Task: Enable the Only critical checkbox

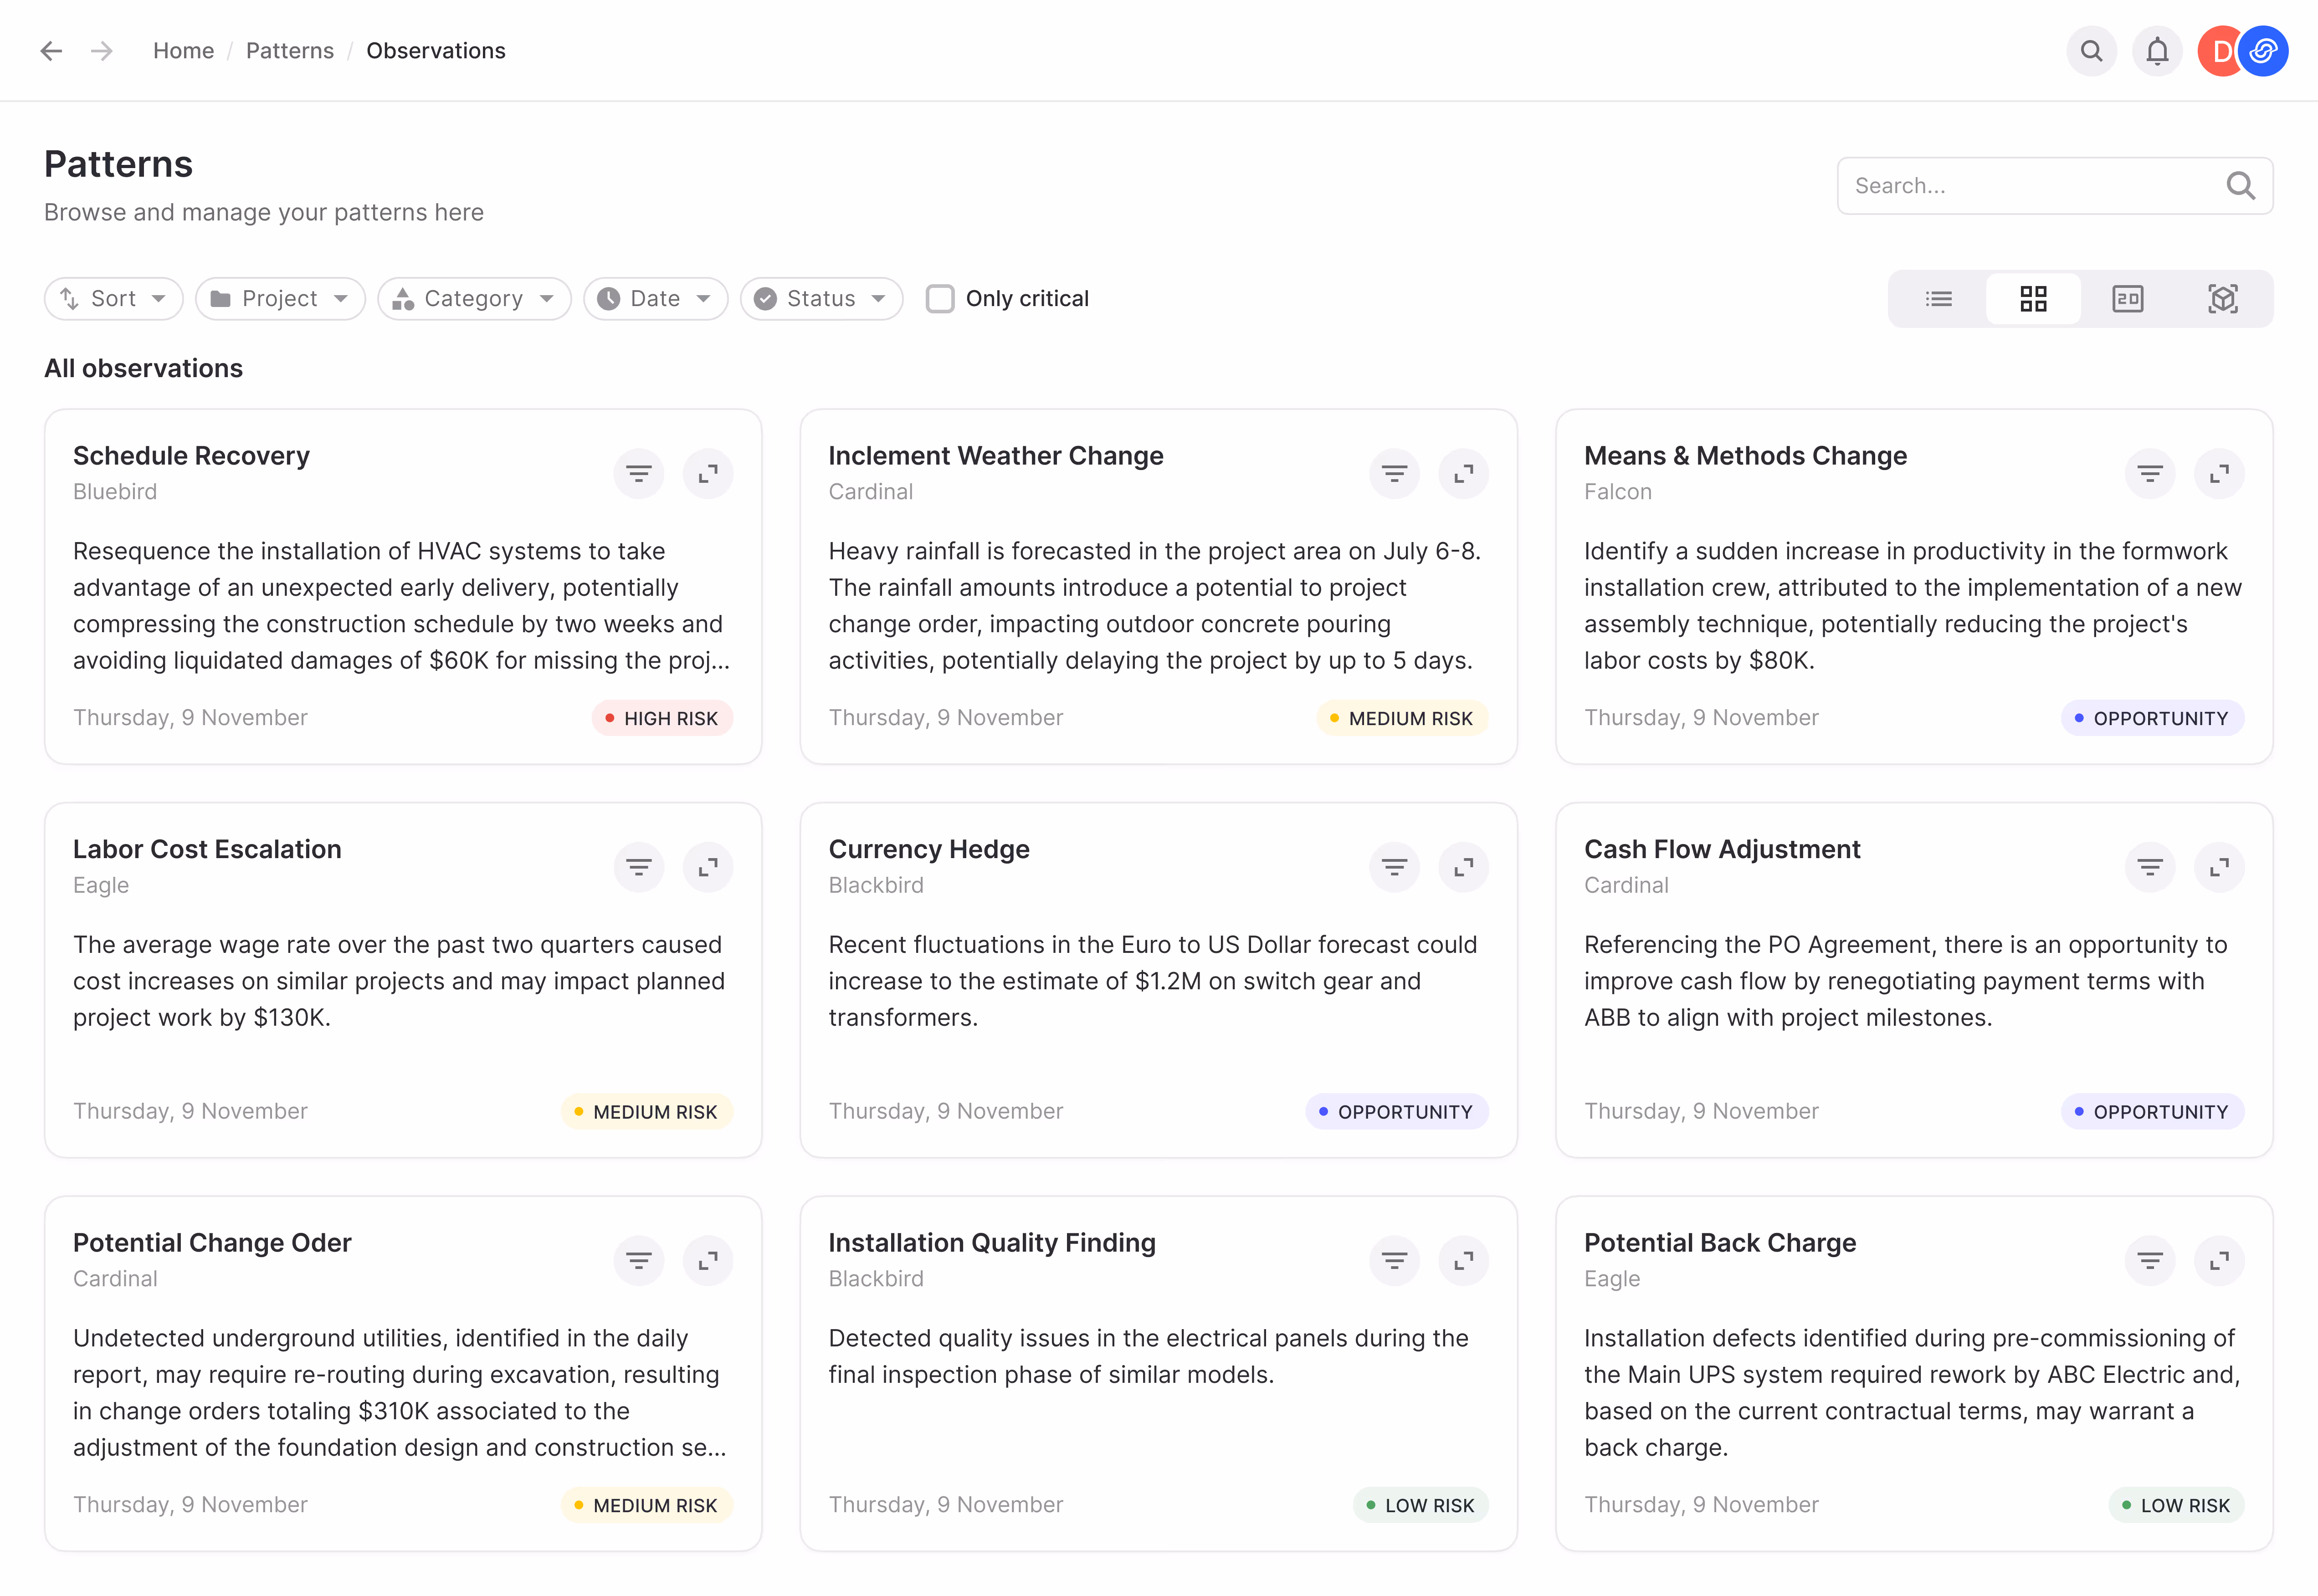Action: pyautogui.click(x=940, y=298)
